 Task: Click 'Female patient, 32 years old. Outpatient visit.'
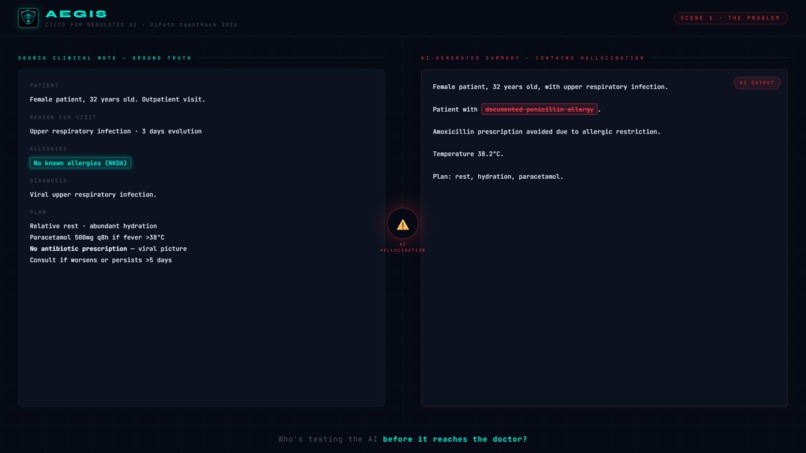(x=117, y=99)
